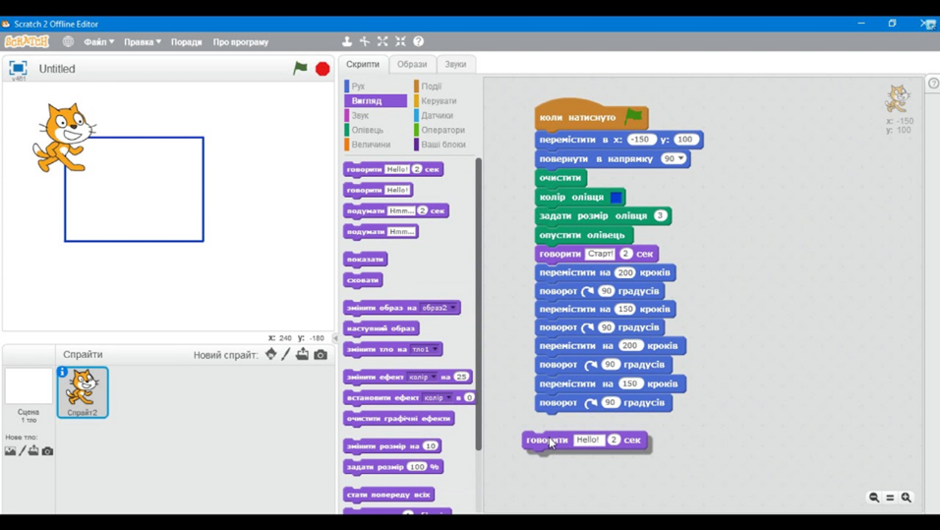This screenshot has height=530, width=940.
Task: Open the Файл menu
Action: (x=98, y=42)
